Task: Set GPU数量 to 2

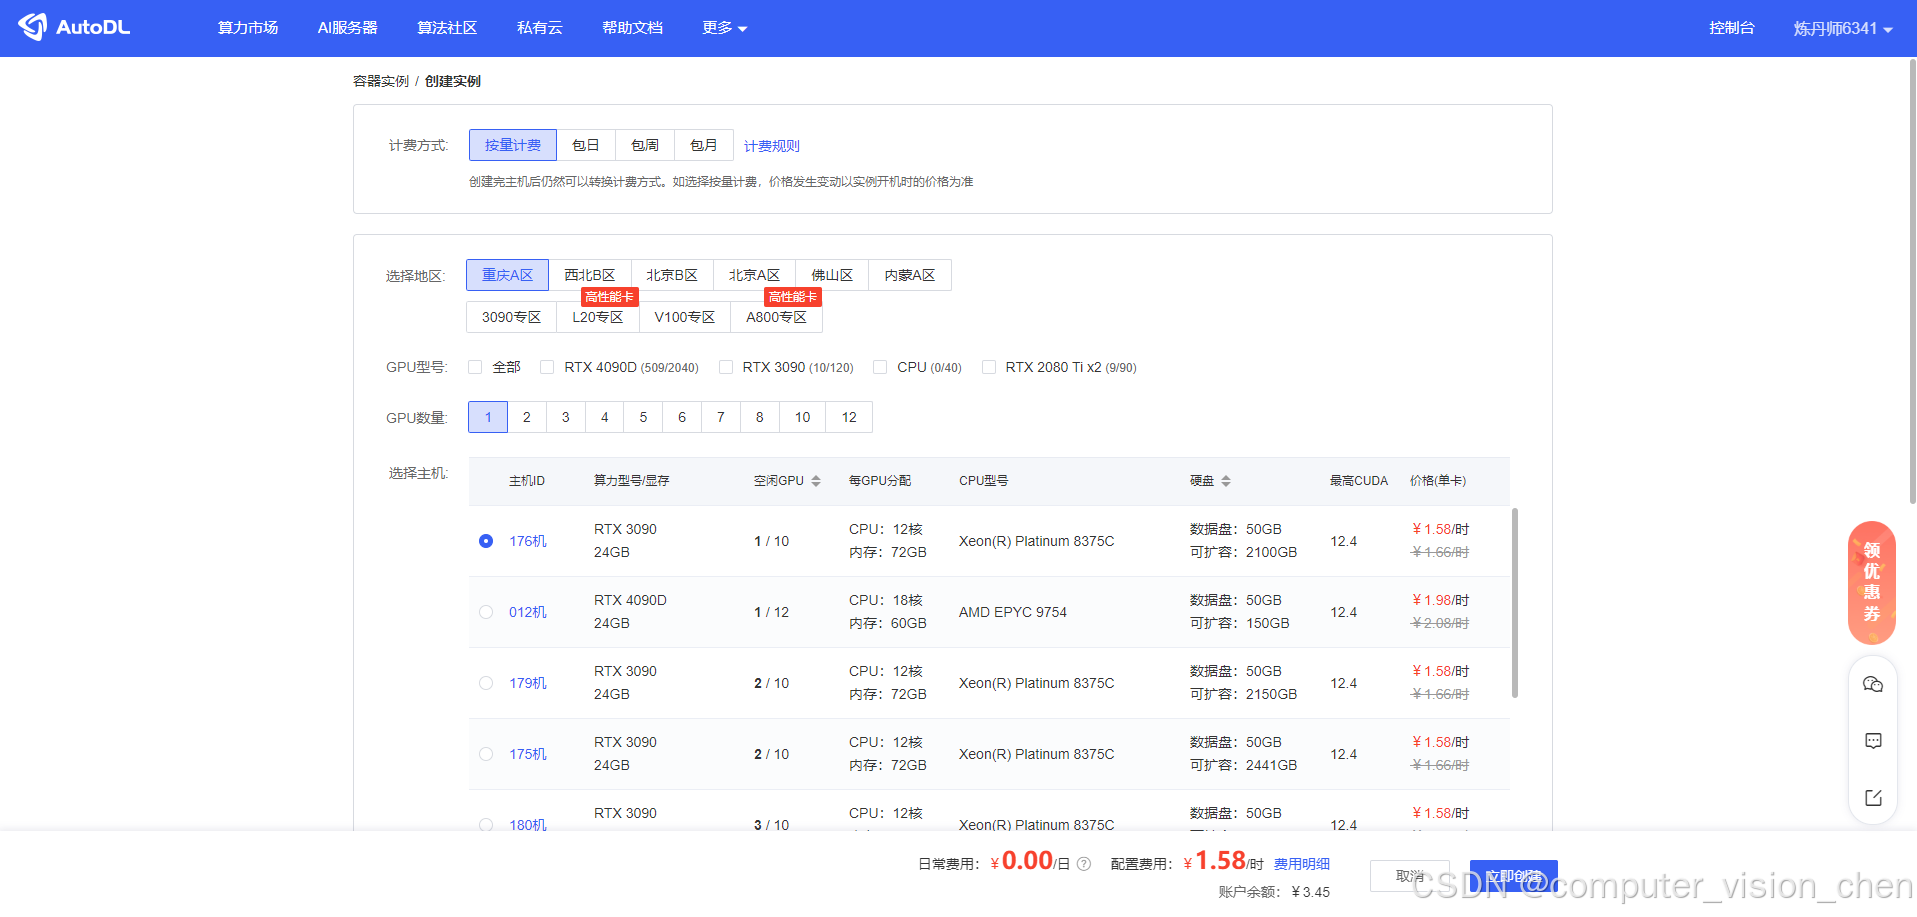Action: (x=527, y=417)
